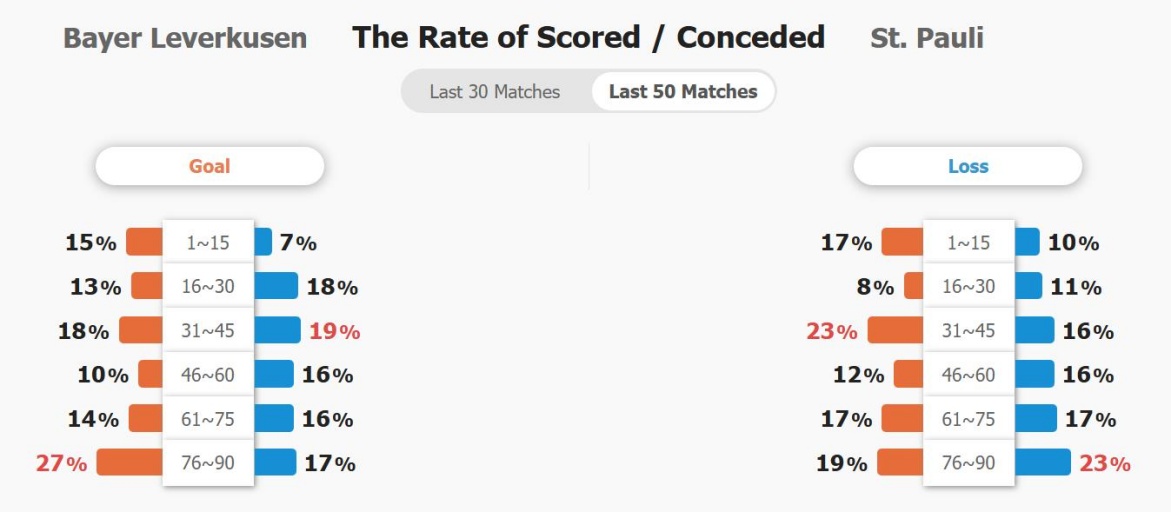Switch to Last 30 Matches view

494,92
